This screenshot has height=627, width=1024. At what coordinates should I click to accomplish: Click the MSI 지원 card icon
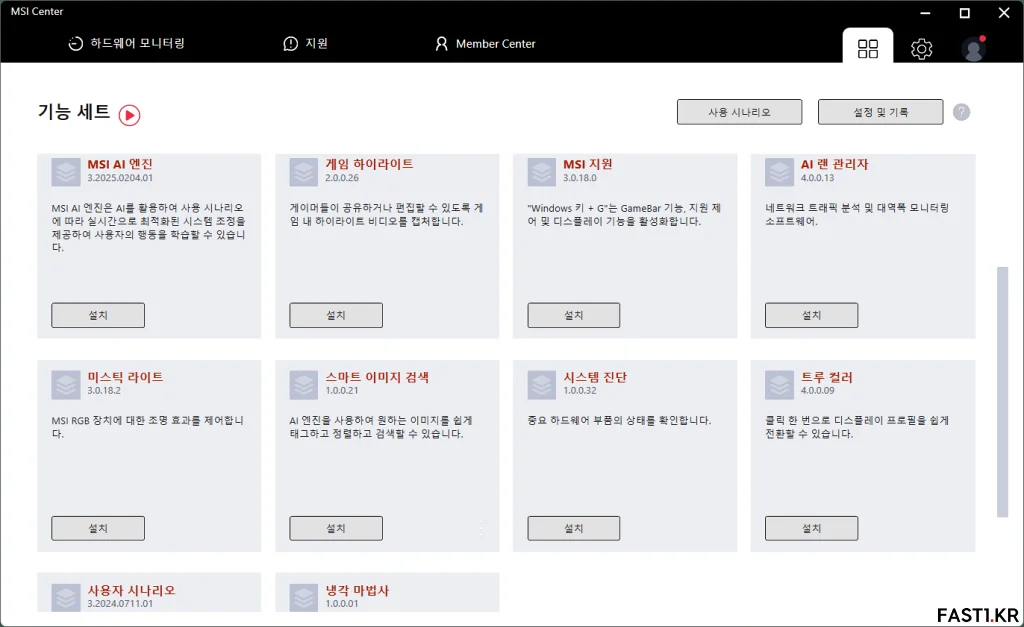coord(541,172)
